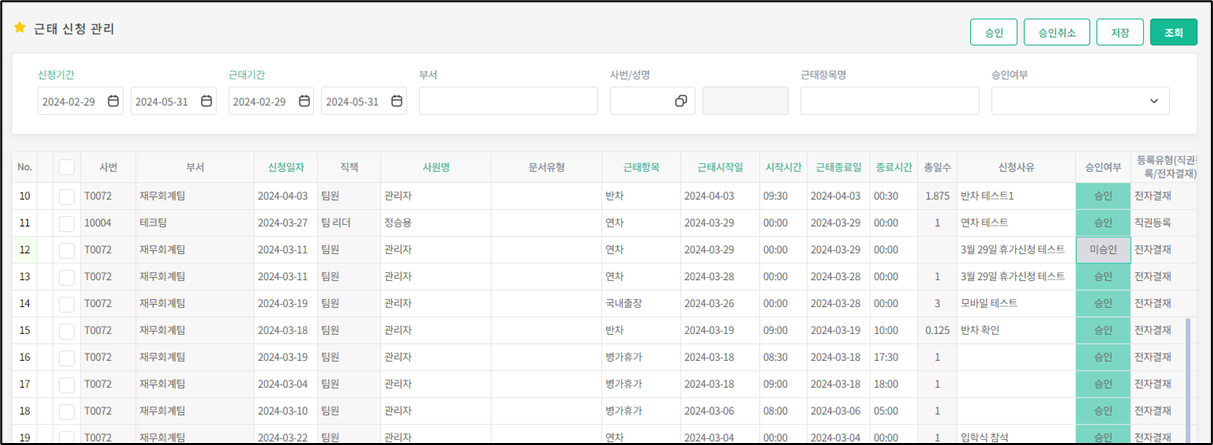This screenshot has width=1213, height=445.
Task: Click the yellow star favorite icon
Action: tap(20, 28)
